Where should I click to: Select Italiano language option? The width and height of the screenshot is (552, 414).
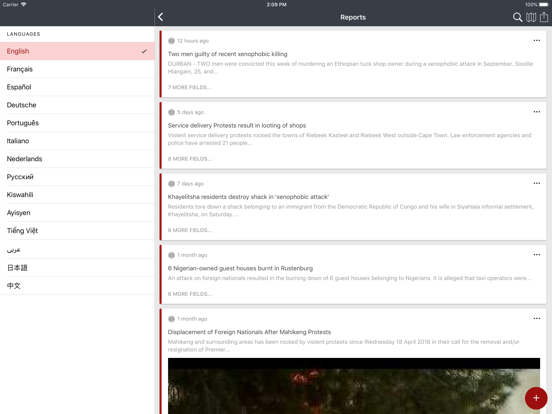point(77,141)
